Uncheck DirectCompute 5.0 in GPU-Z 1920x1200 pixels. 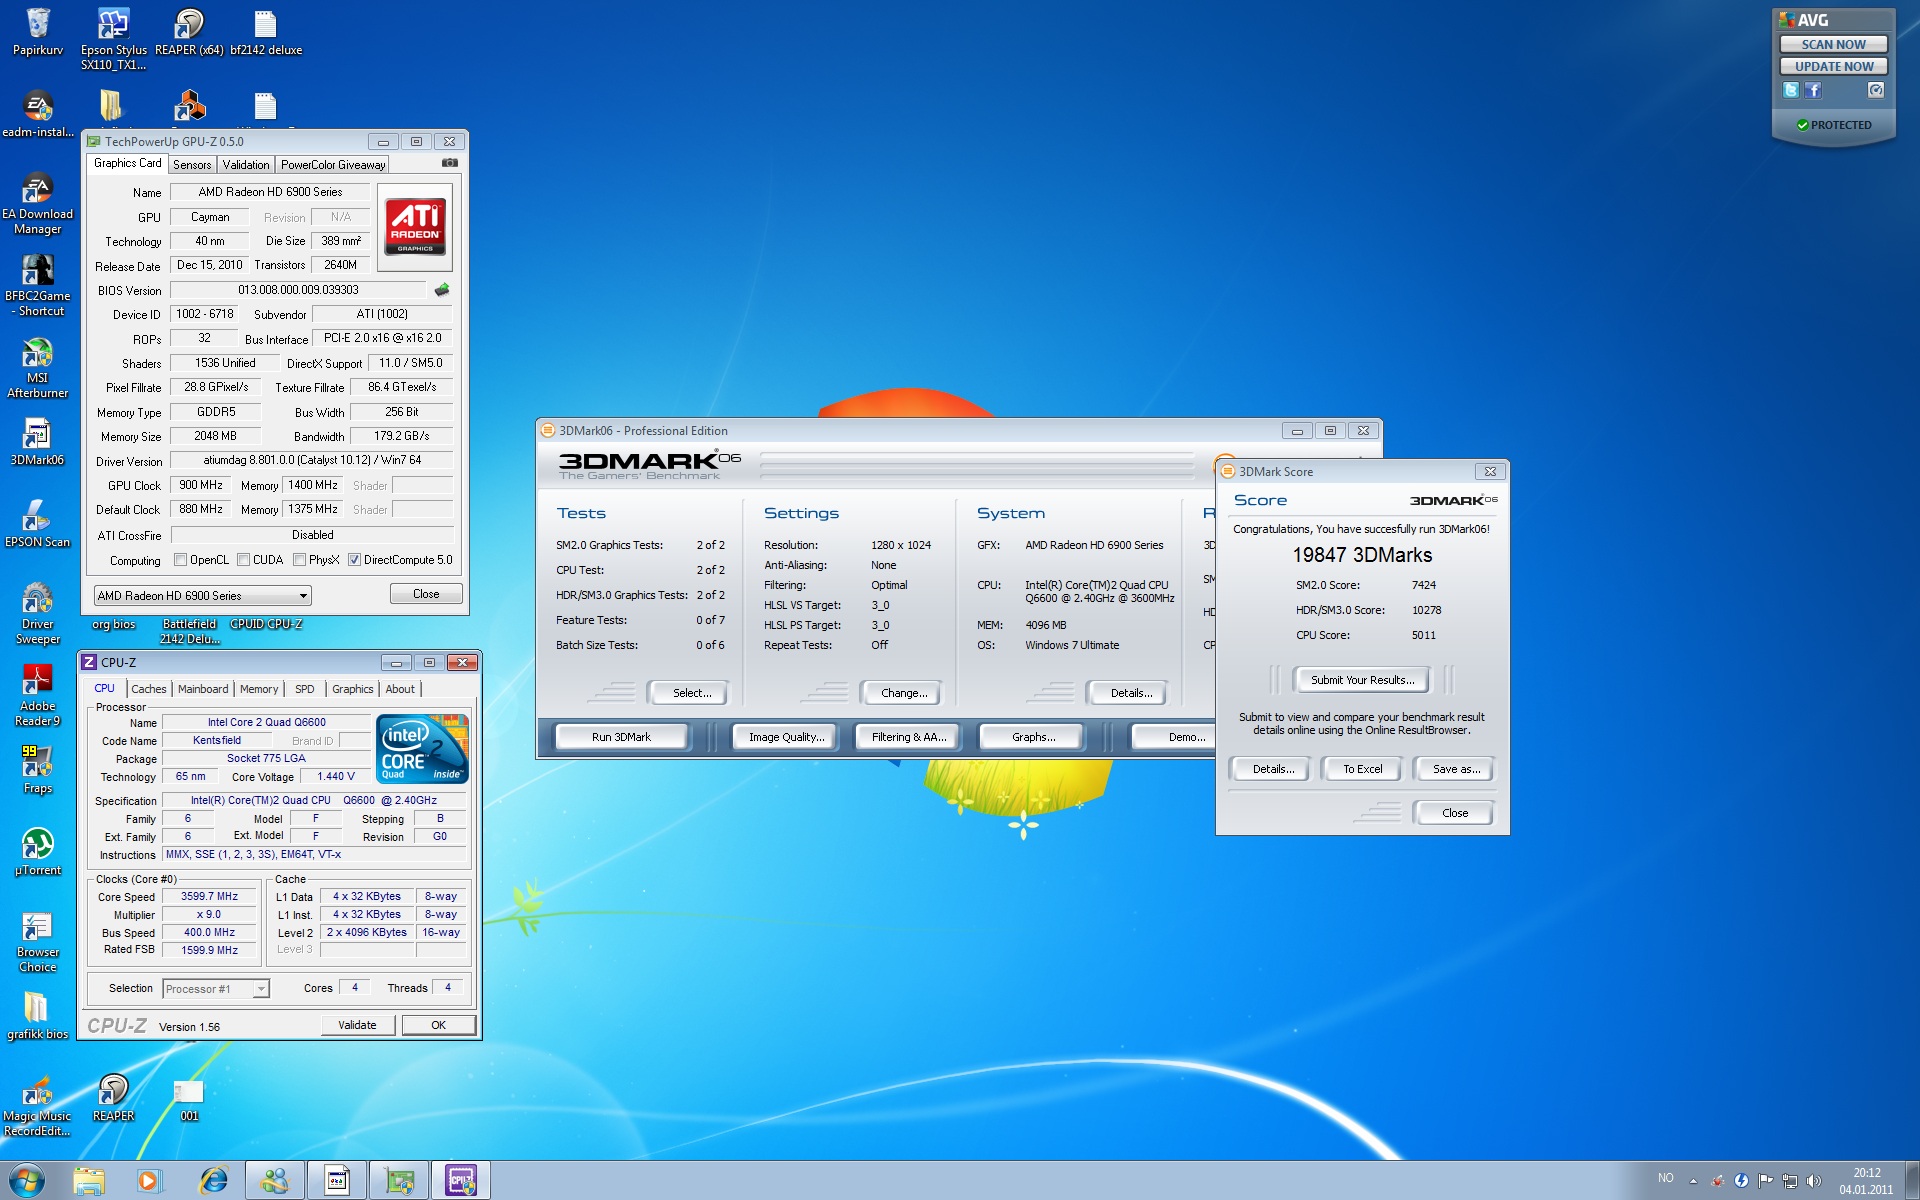click(x=354, y=560)
